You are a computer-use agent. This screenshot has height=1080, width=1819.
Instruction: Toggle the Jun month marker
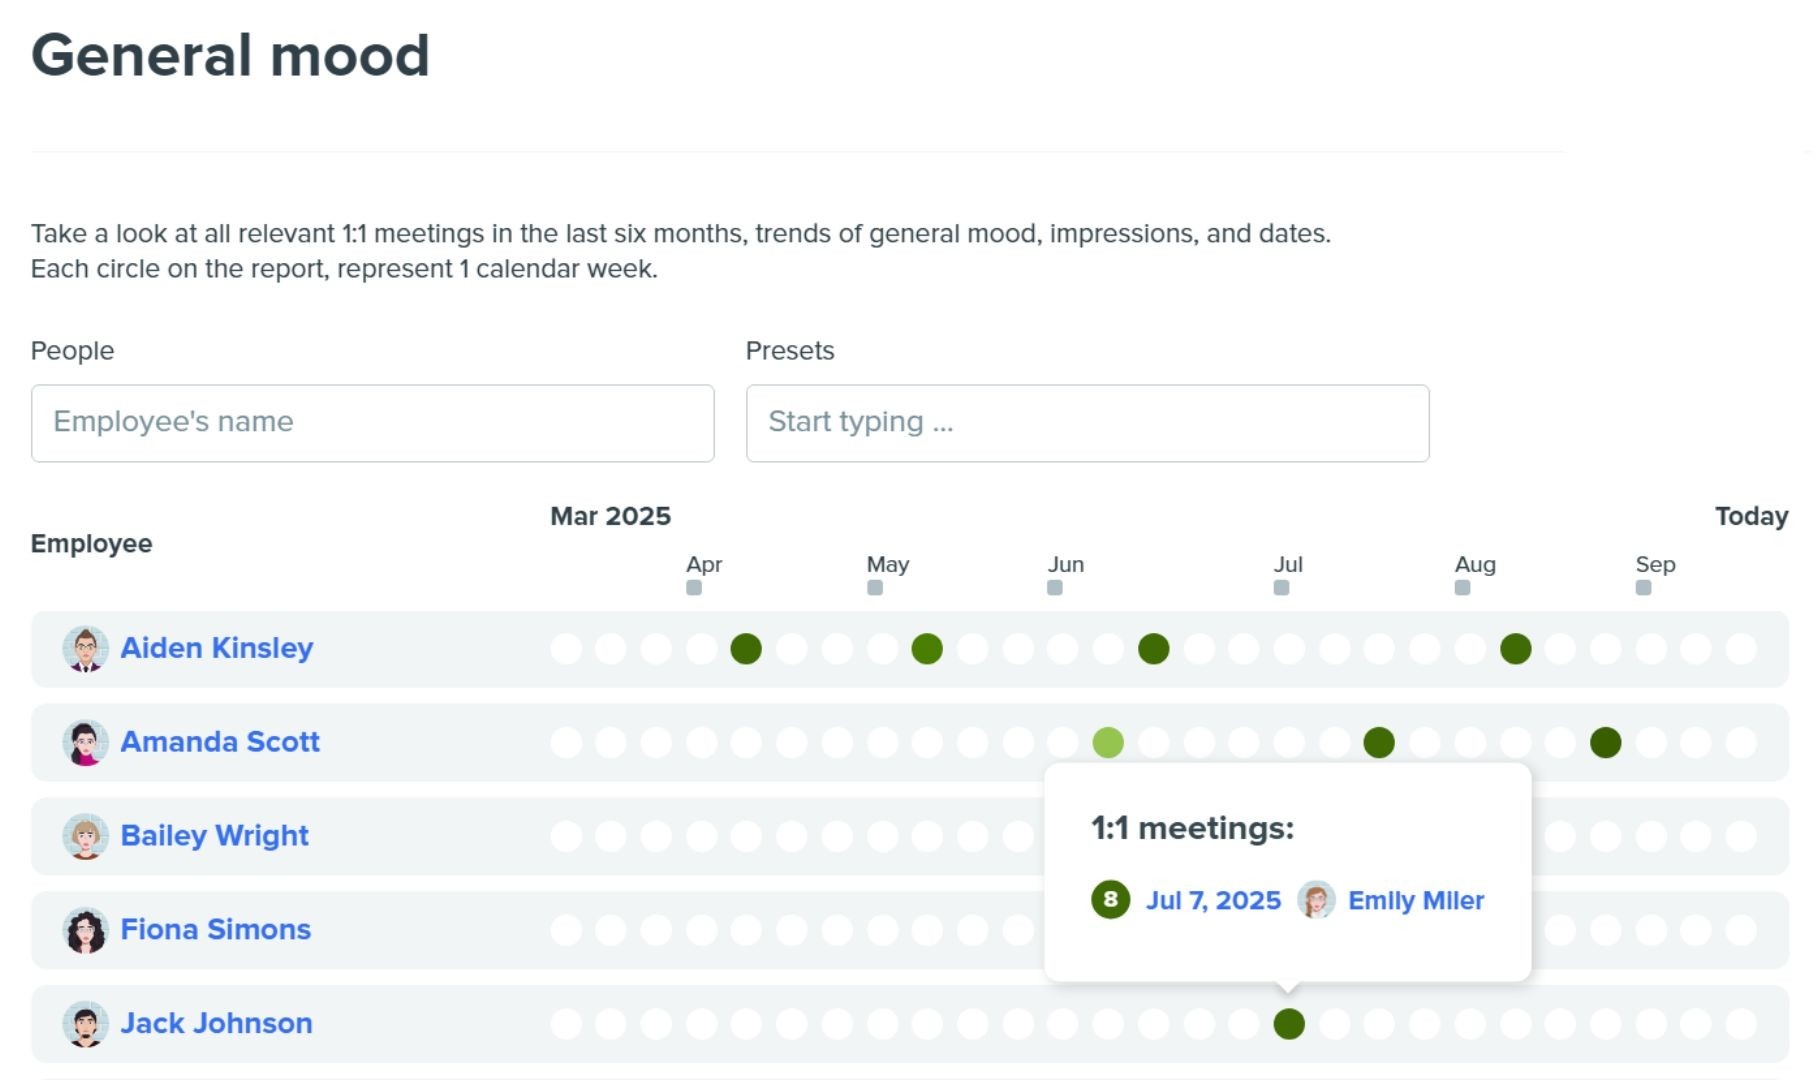(1053, 589)
